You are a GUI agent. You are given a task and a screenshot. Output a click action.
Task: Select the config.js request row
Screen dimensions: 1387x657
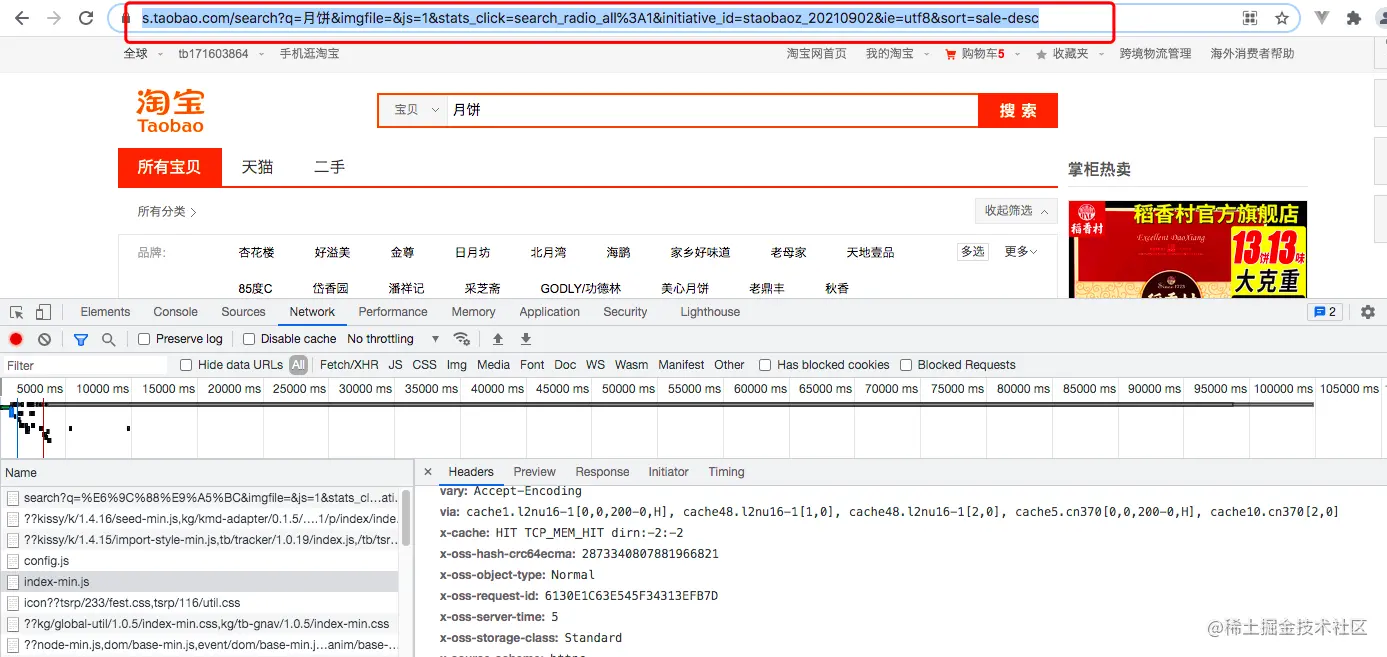(x=200, y=561)
